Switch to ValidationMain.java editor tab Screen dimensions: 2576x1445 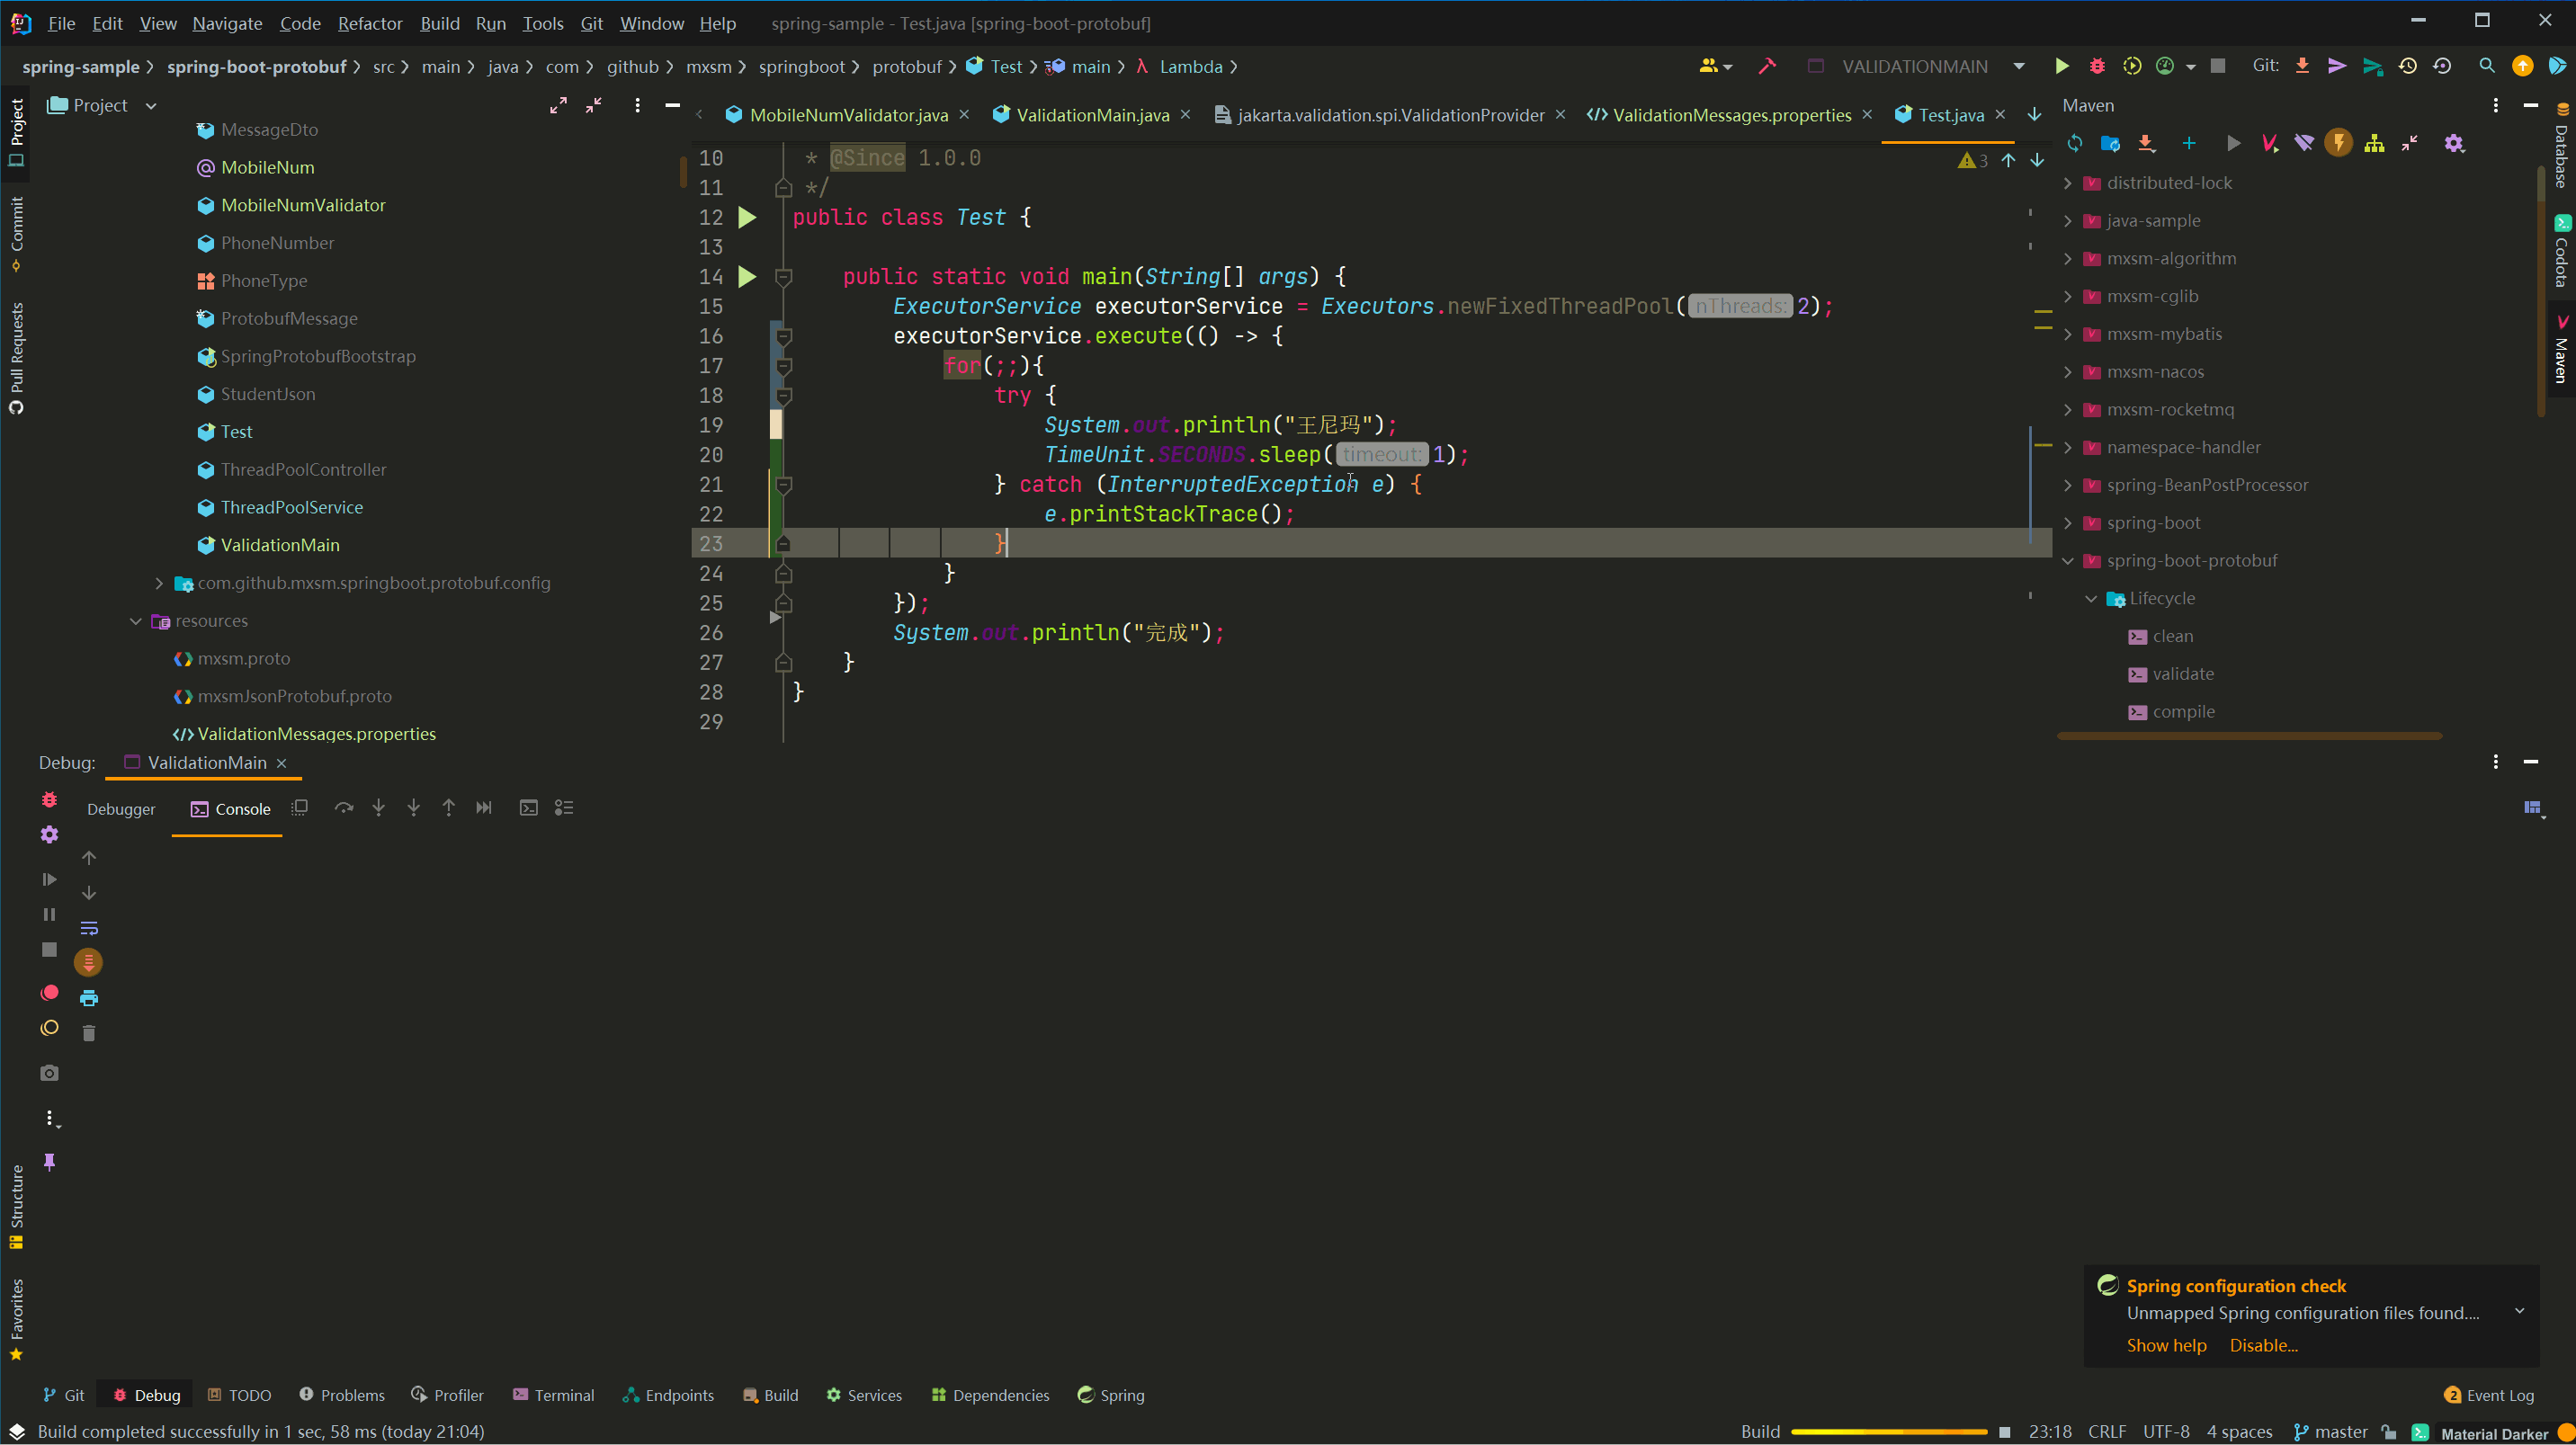coord(1092,115)
